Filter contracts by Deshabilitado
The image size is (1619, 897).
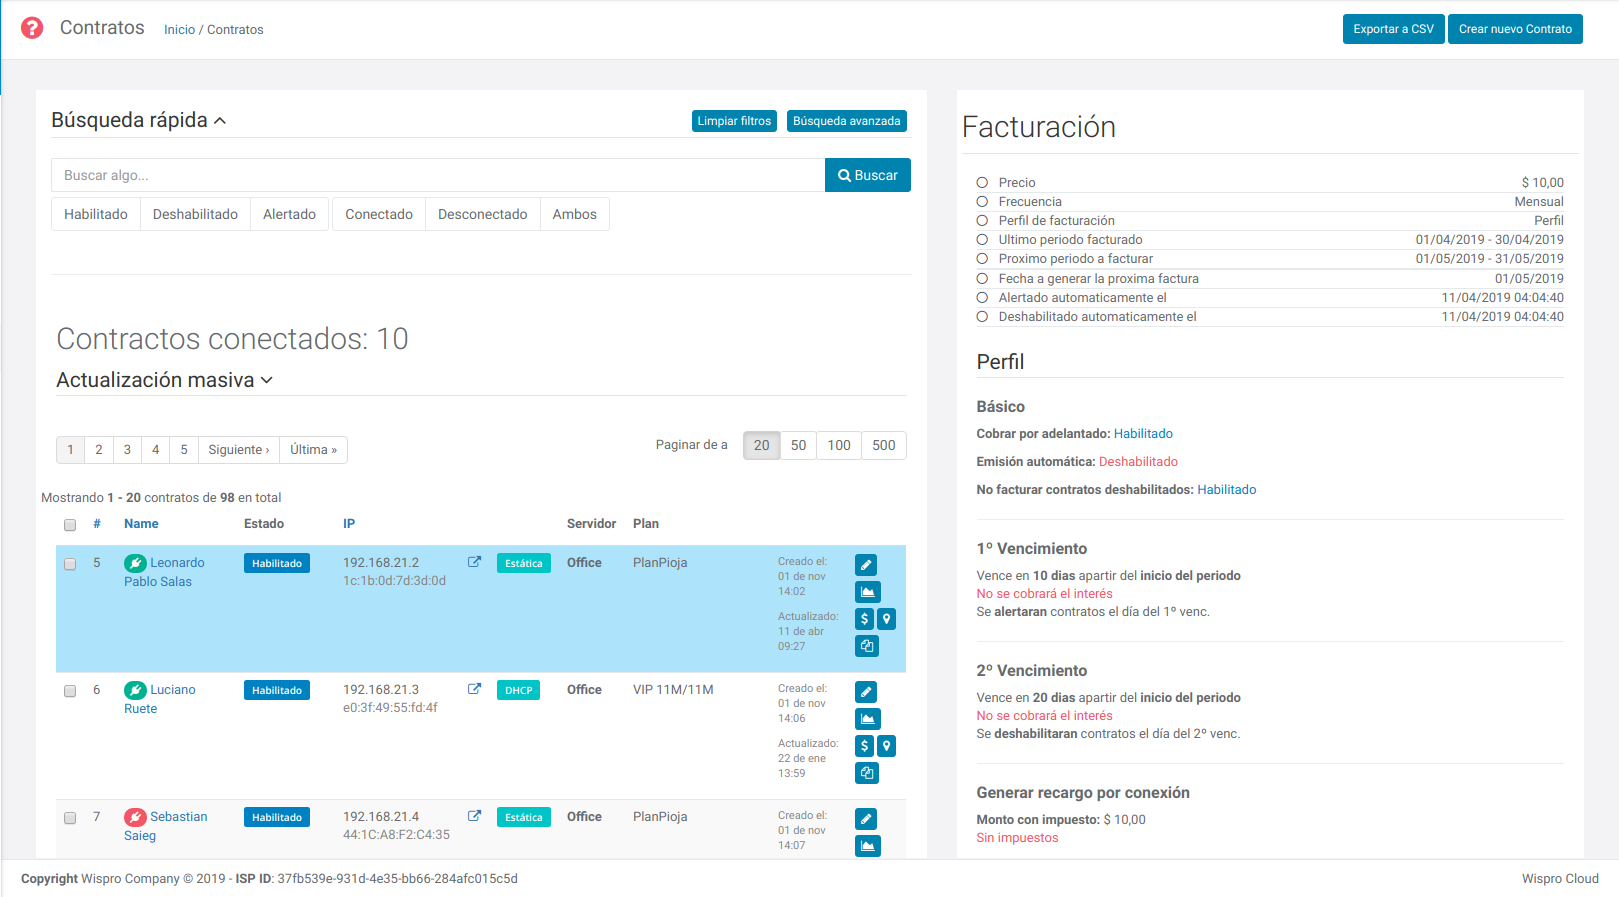click(x=195, y=214)
